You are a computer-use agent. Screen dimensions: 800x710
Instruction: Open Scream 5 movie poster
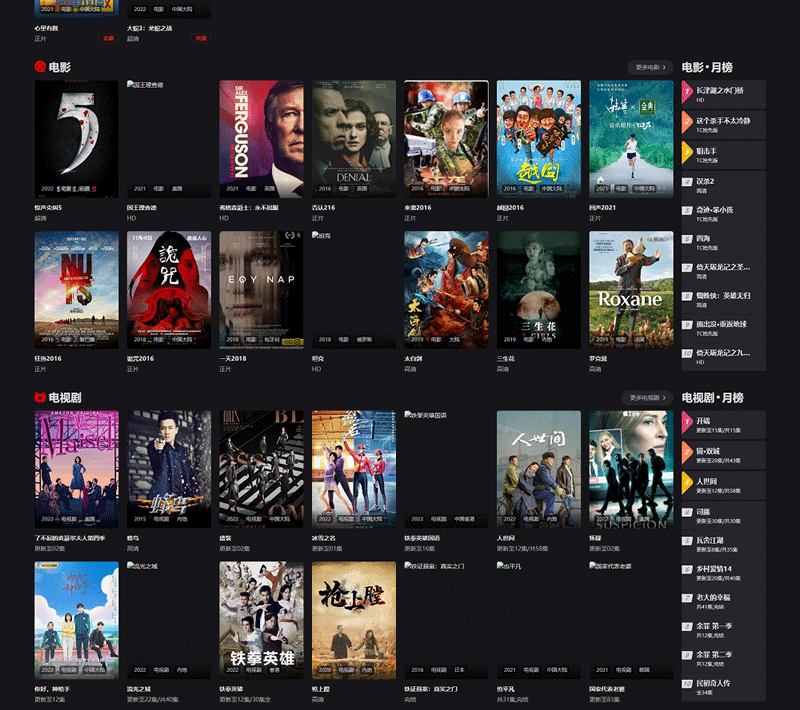tap(77, 139)
